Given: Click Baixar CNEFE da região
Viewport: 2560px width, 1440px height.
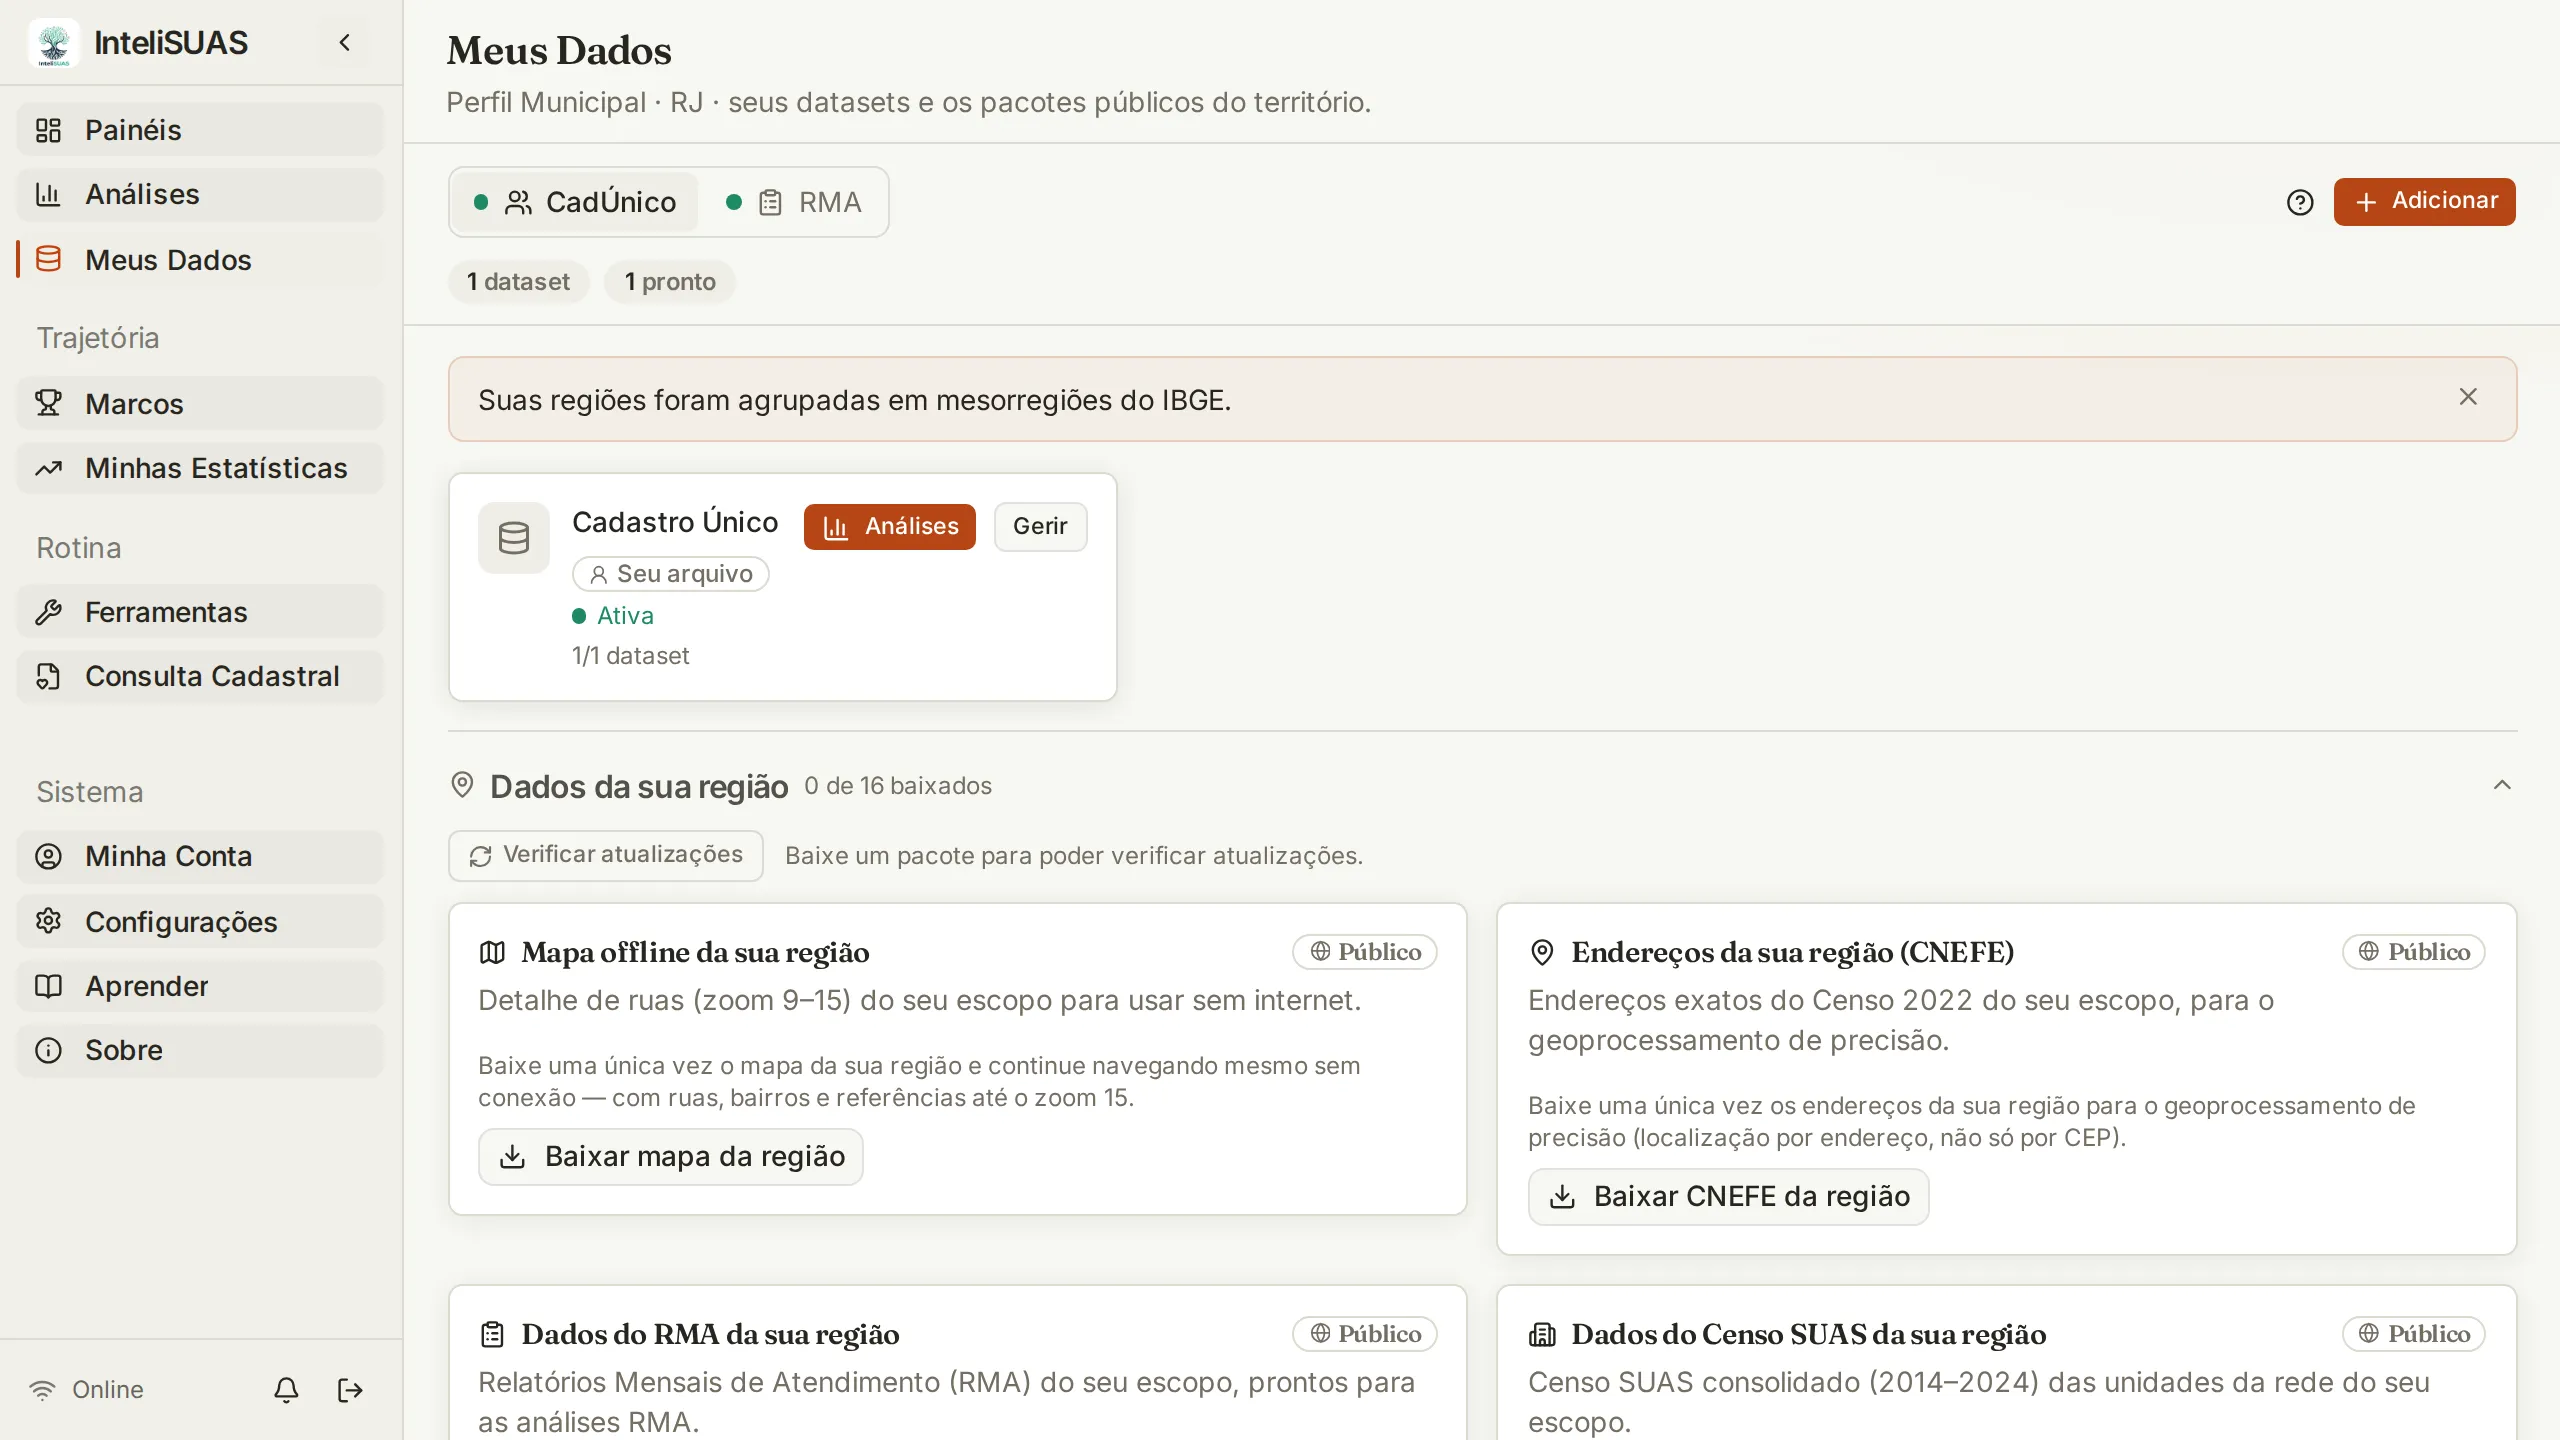Looking at the screenshot, I should point(1728,1197).
